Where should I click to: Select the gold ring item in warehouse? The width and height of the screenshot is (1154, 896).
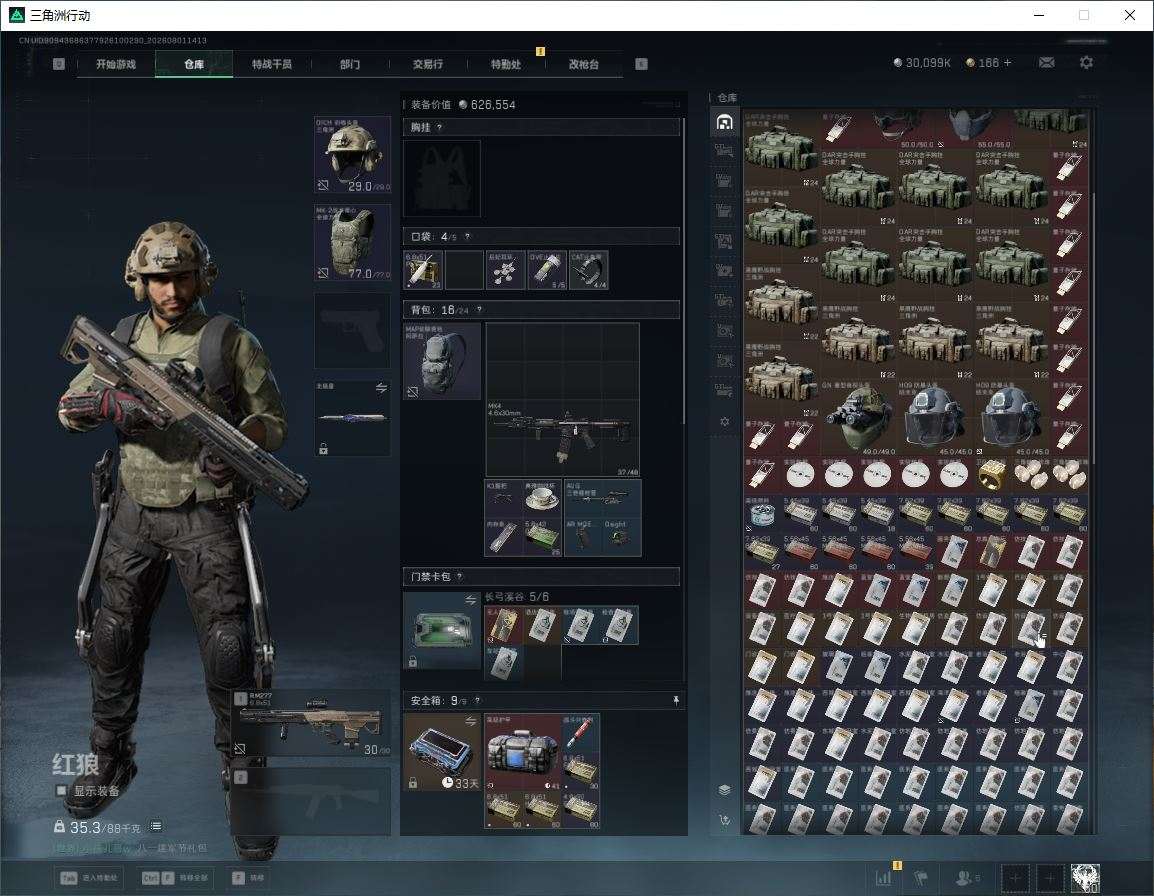pyautogui.click(x=992, y=475)
